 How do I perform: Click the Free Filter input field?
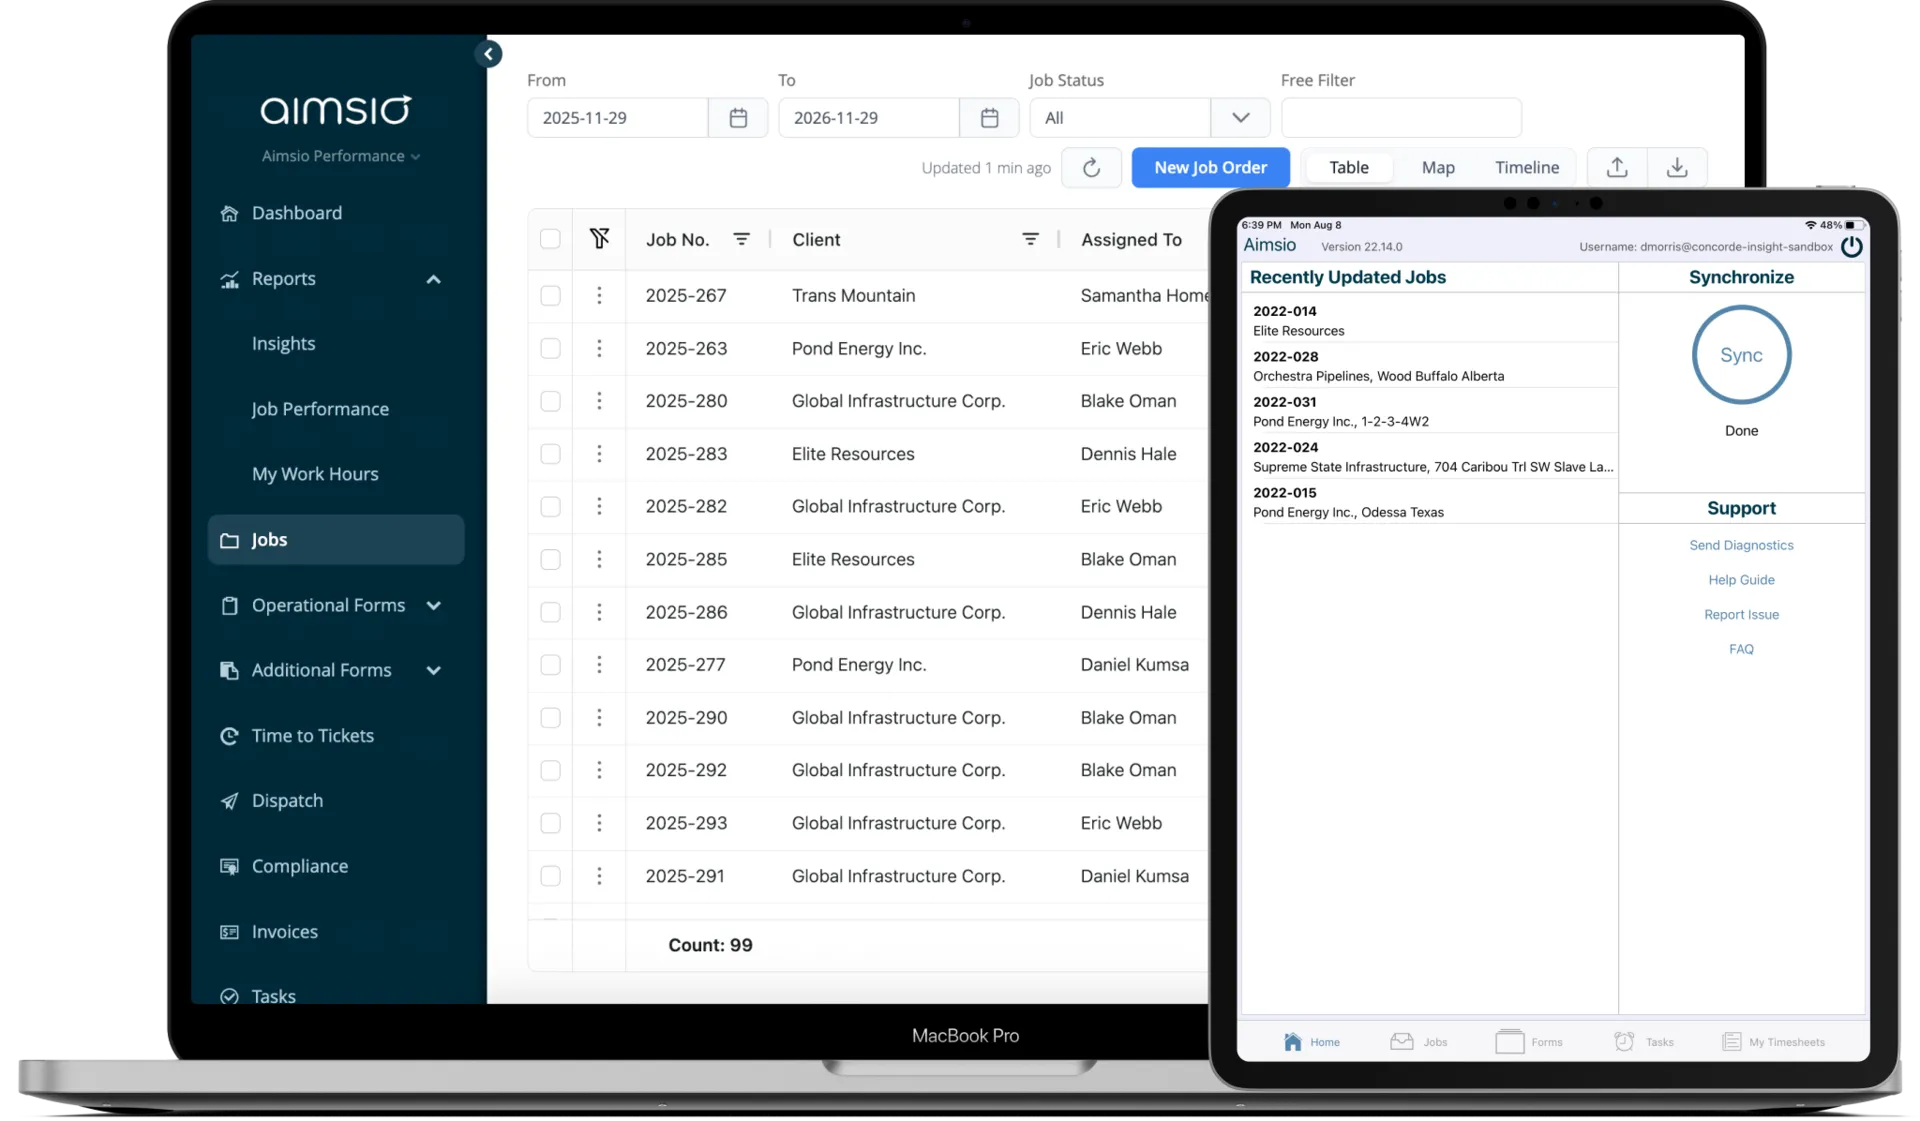tap(1401, 118)
